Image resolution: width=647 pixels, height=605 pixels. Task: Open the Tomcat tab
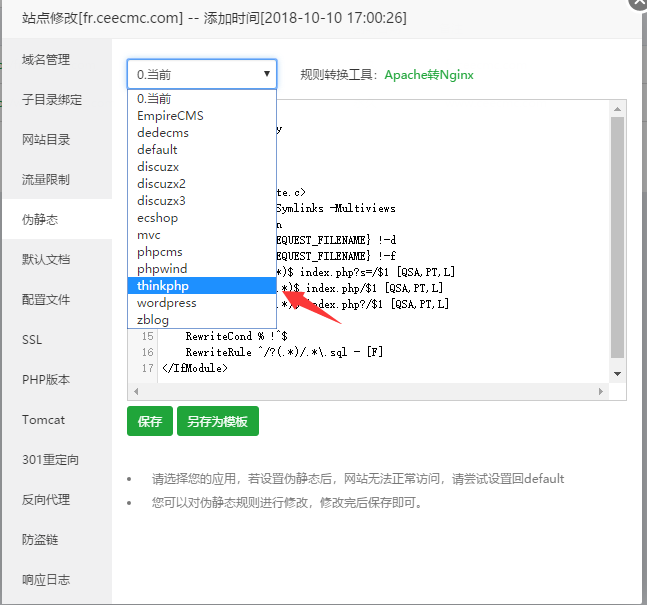pos(43,420)
